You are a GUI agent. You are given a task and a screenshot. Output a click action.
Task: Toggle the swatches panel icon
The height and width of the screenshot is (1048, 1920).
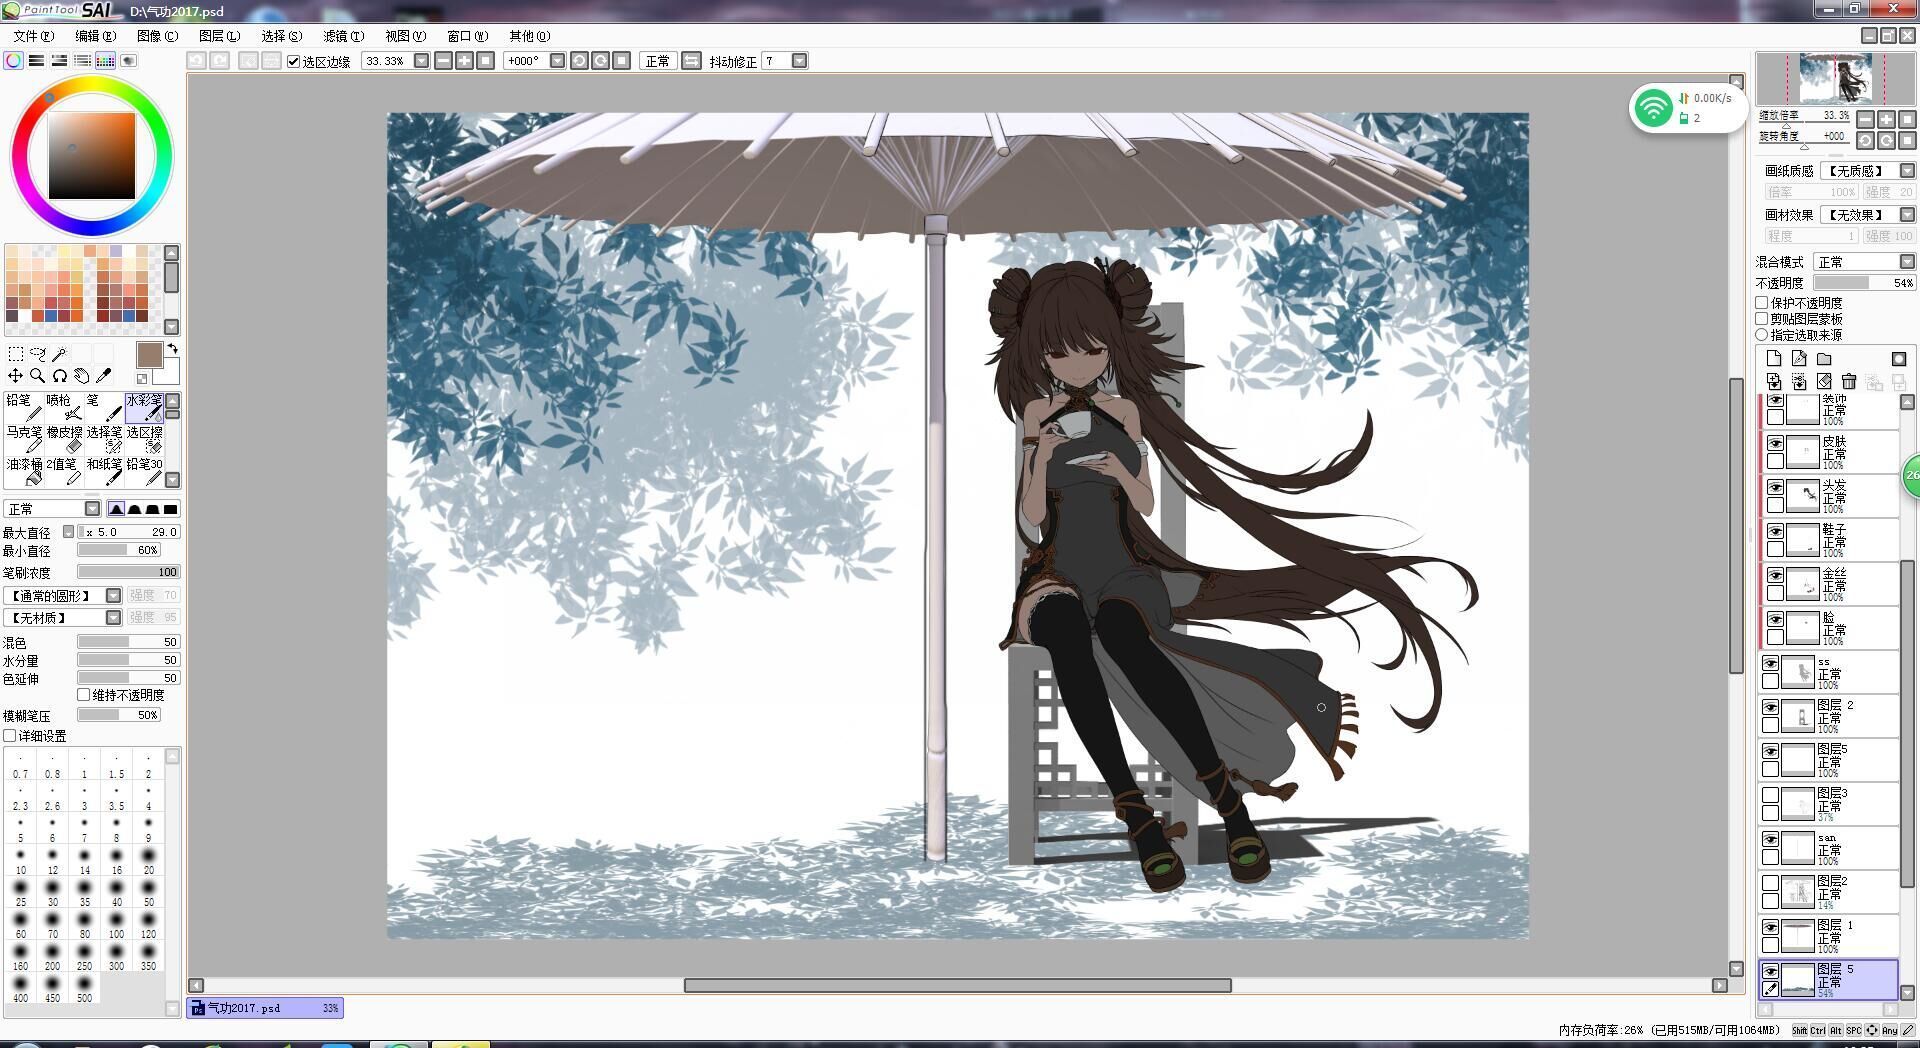[105, 61]
